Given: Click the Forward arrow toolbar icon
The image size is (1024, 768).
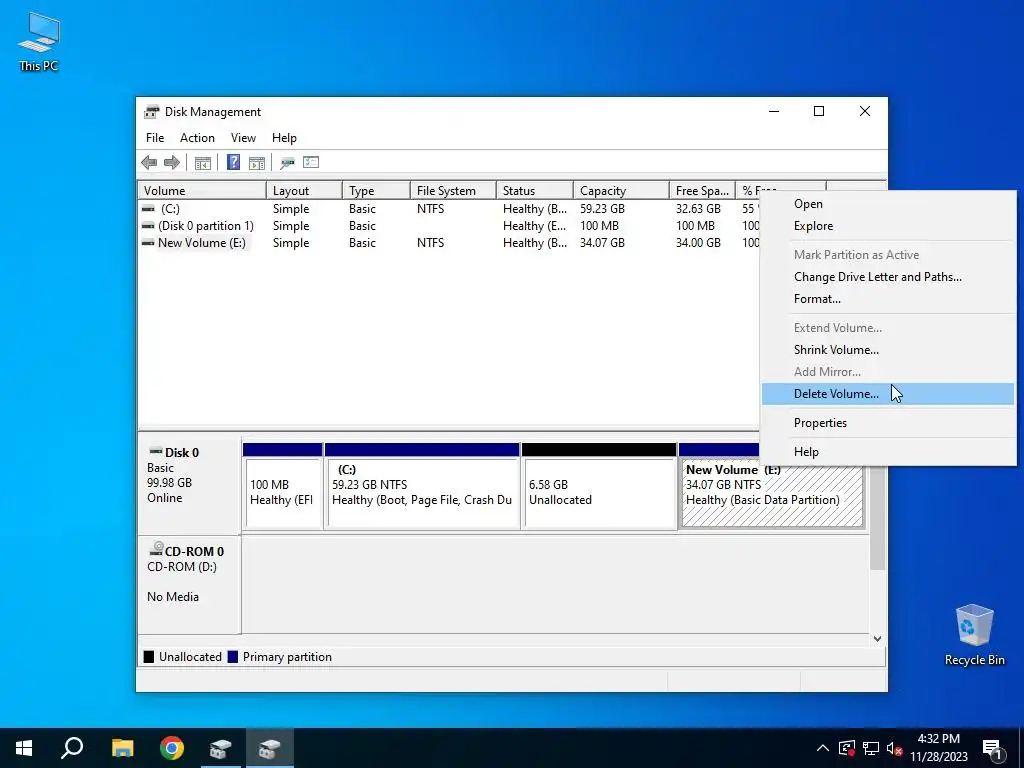Looking at the screenshot, I should tap(172, 163).
